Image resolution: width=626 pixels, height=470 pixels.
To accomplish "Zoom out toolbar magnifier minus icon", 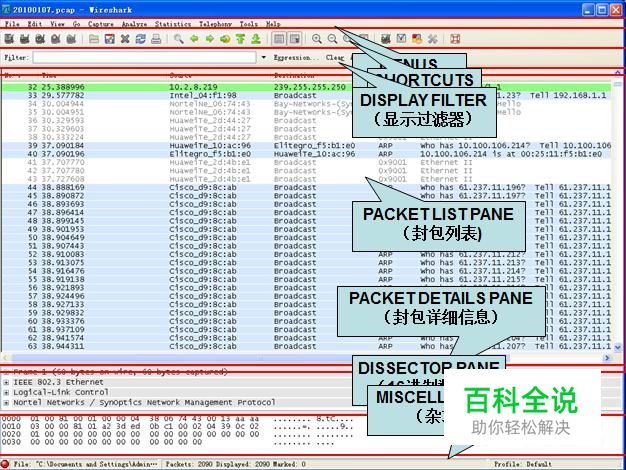I will tap(332, 39).
